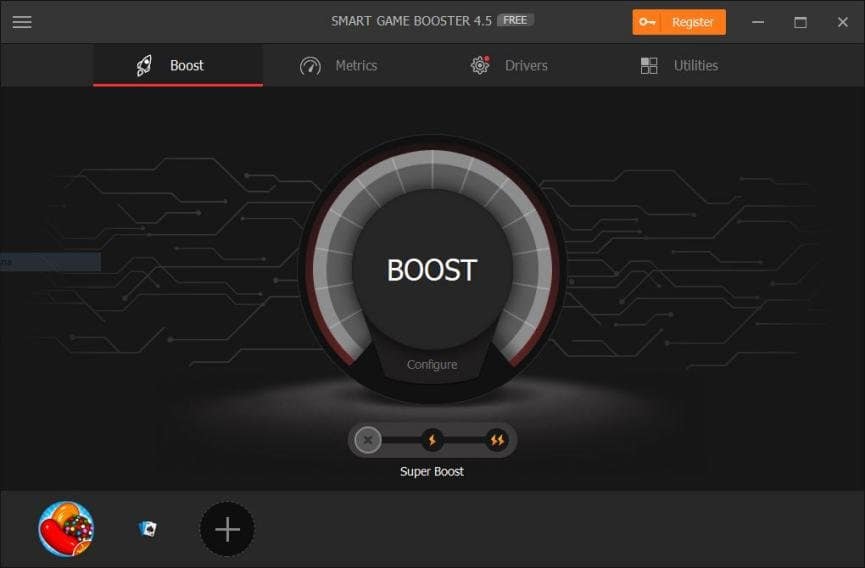Screen dimensions: 865x568
Task: Click the FREE edition badge
Action: 515,20
